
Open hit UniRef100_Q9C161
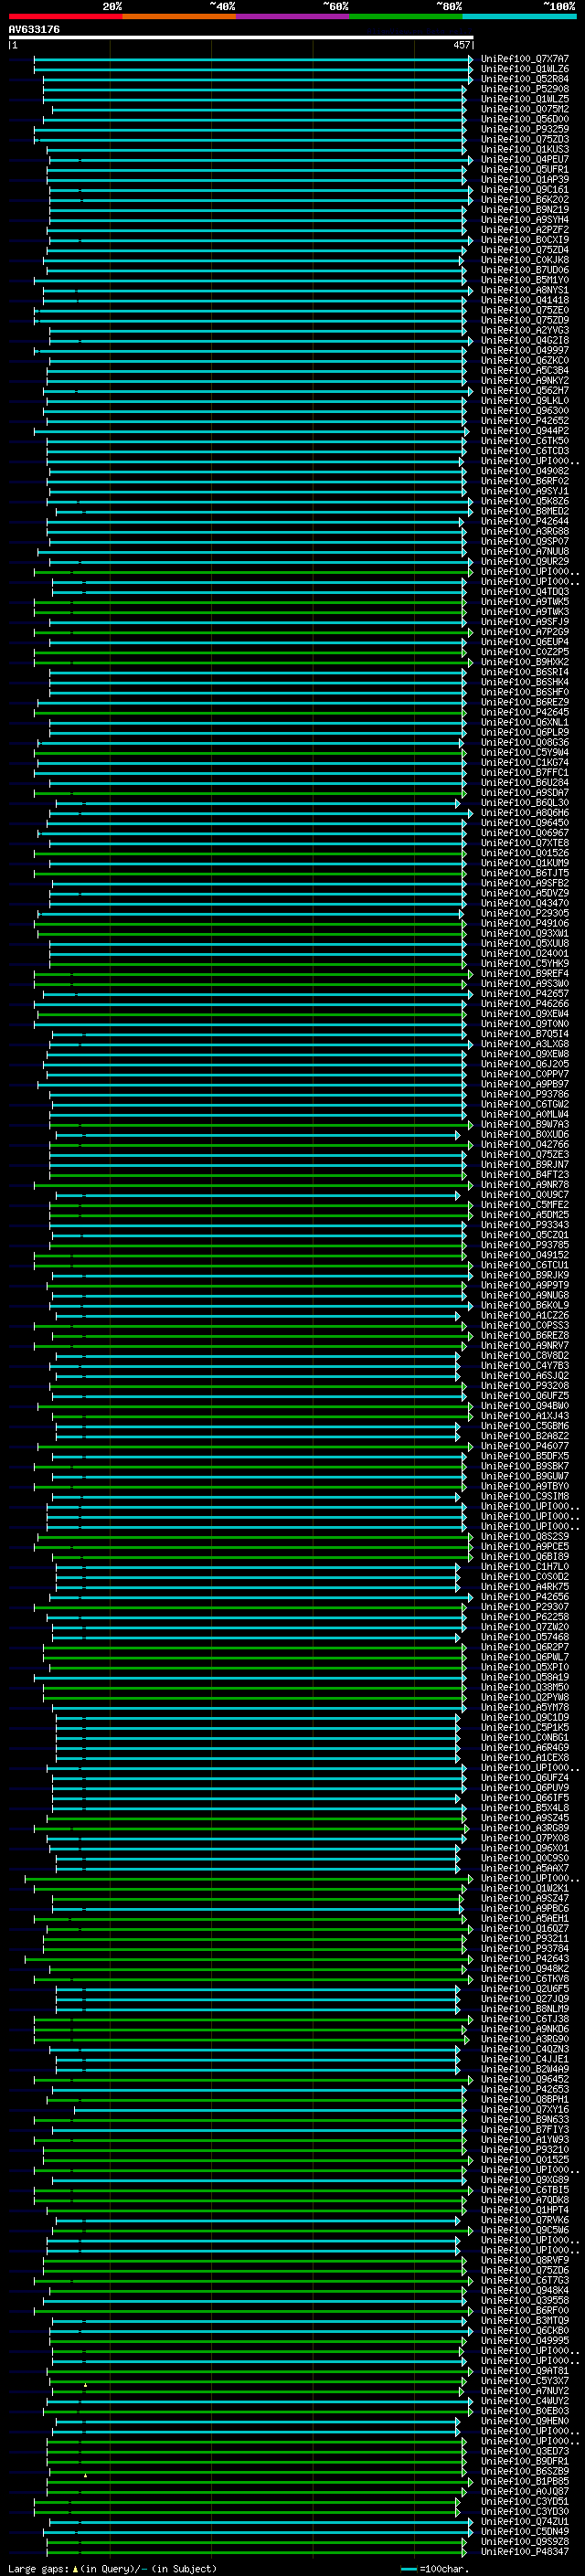525,189
